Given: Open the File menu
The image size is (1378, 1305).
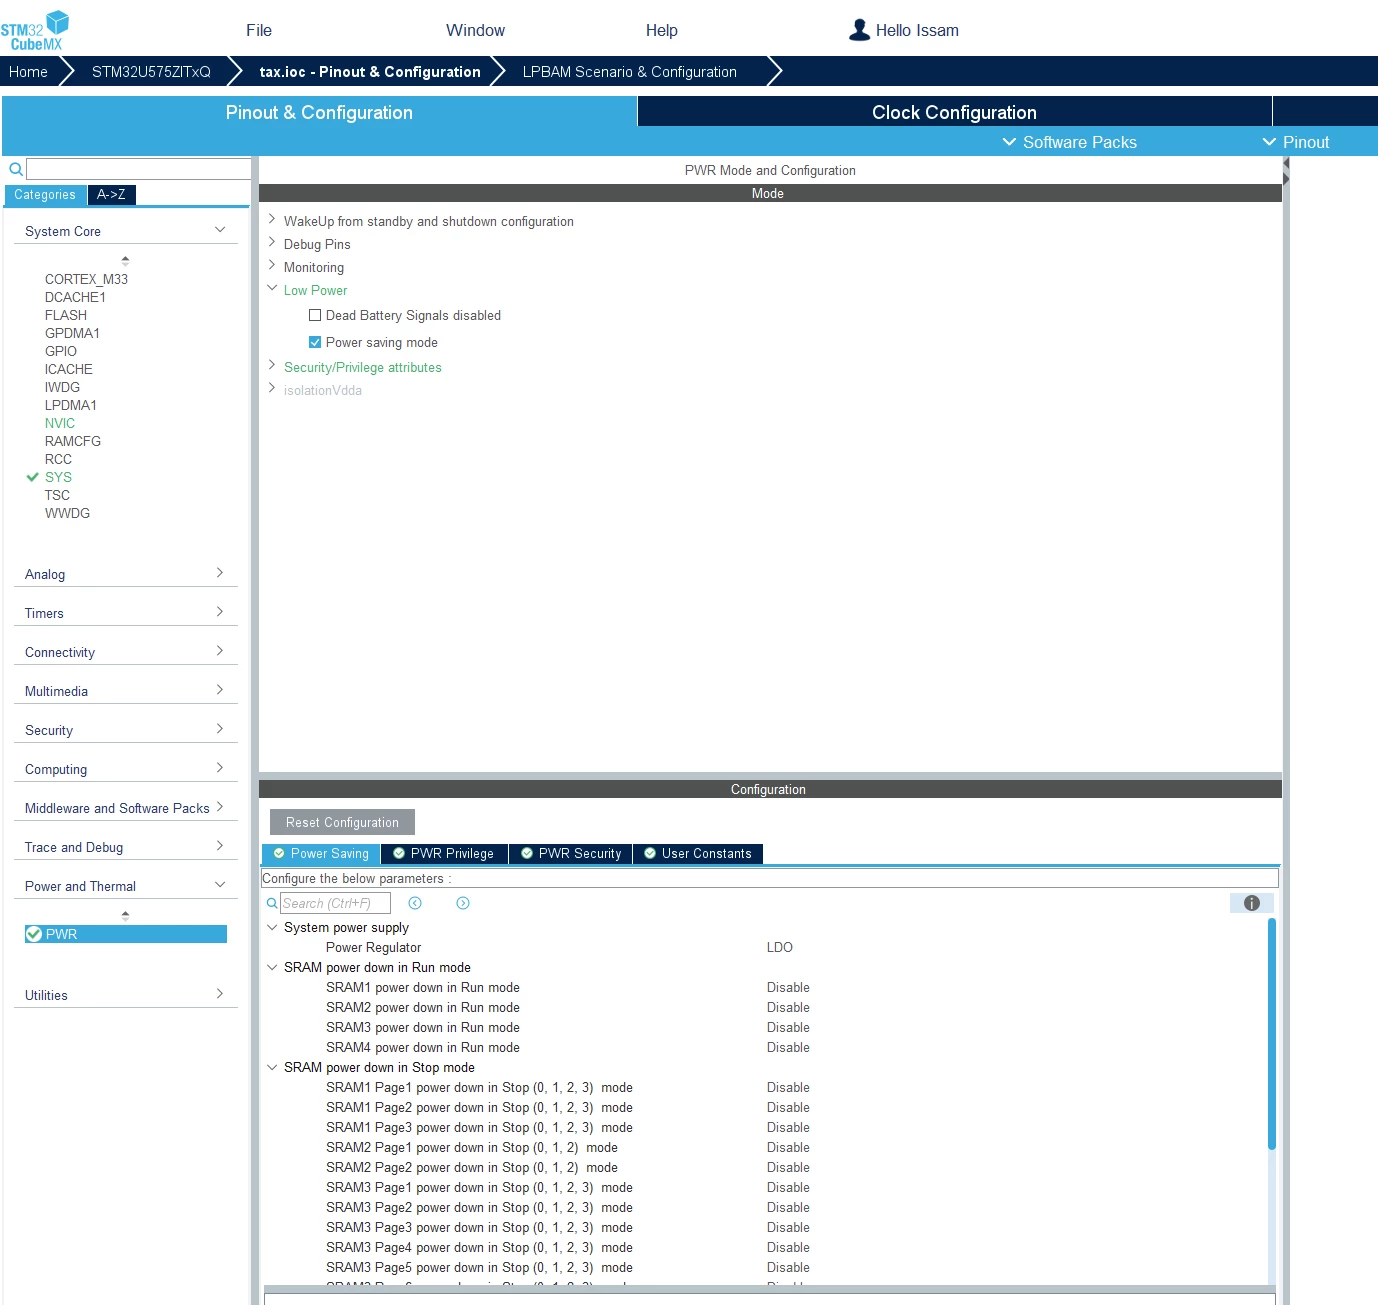Looking at the screenshot, I should click(259, 30).
